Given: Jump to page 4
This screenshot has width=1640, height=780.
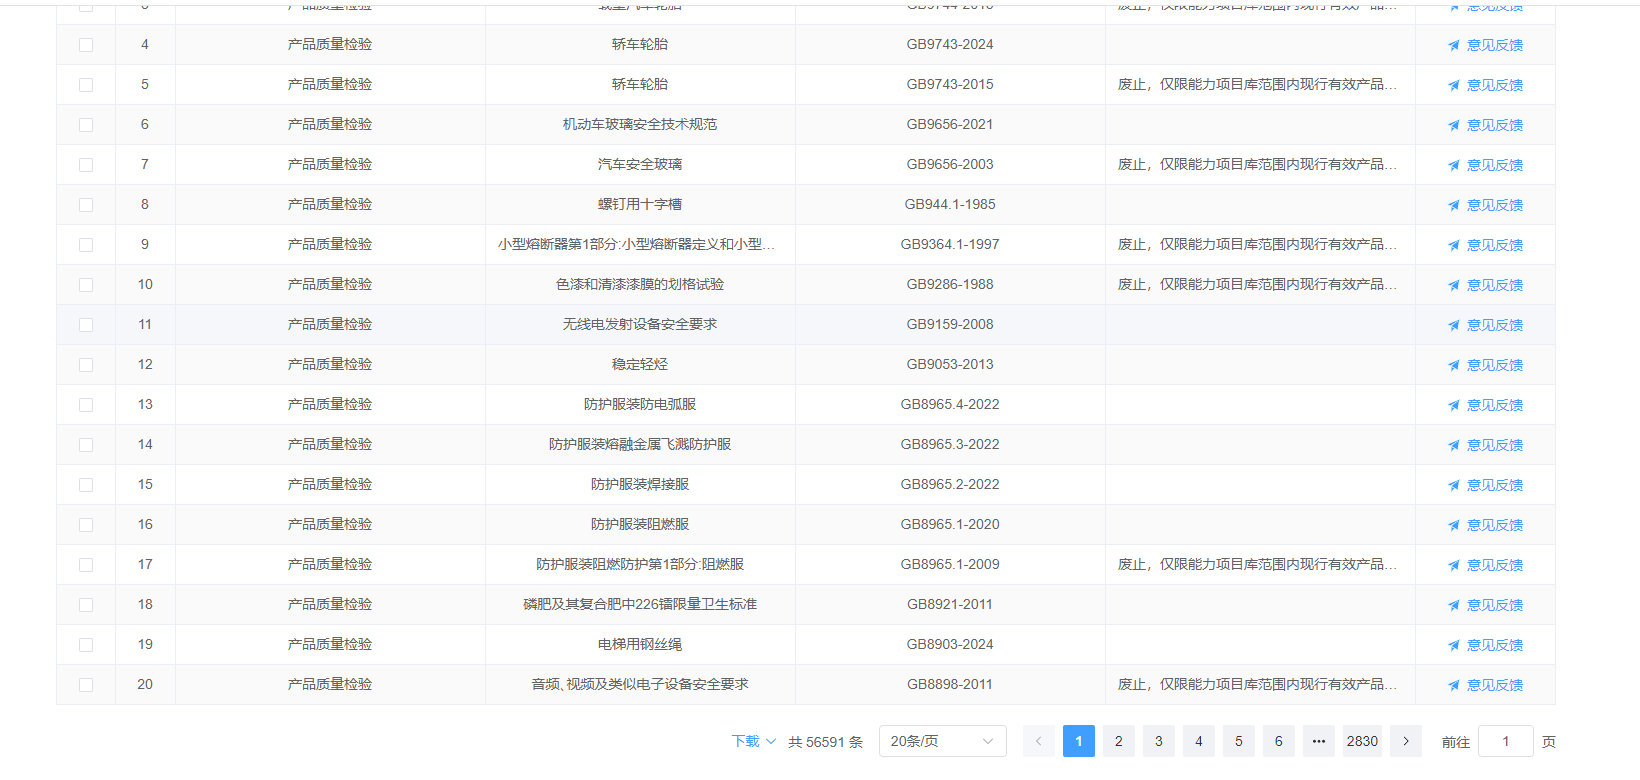Looking at the screenshot, I should (x=1199, y=741).
